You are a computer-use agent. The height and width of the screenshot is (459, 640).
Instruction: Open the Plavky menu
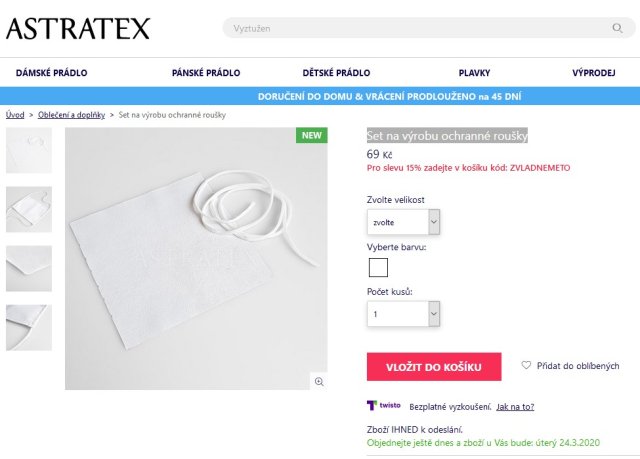coord(474,73)
